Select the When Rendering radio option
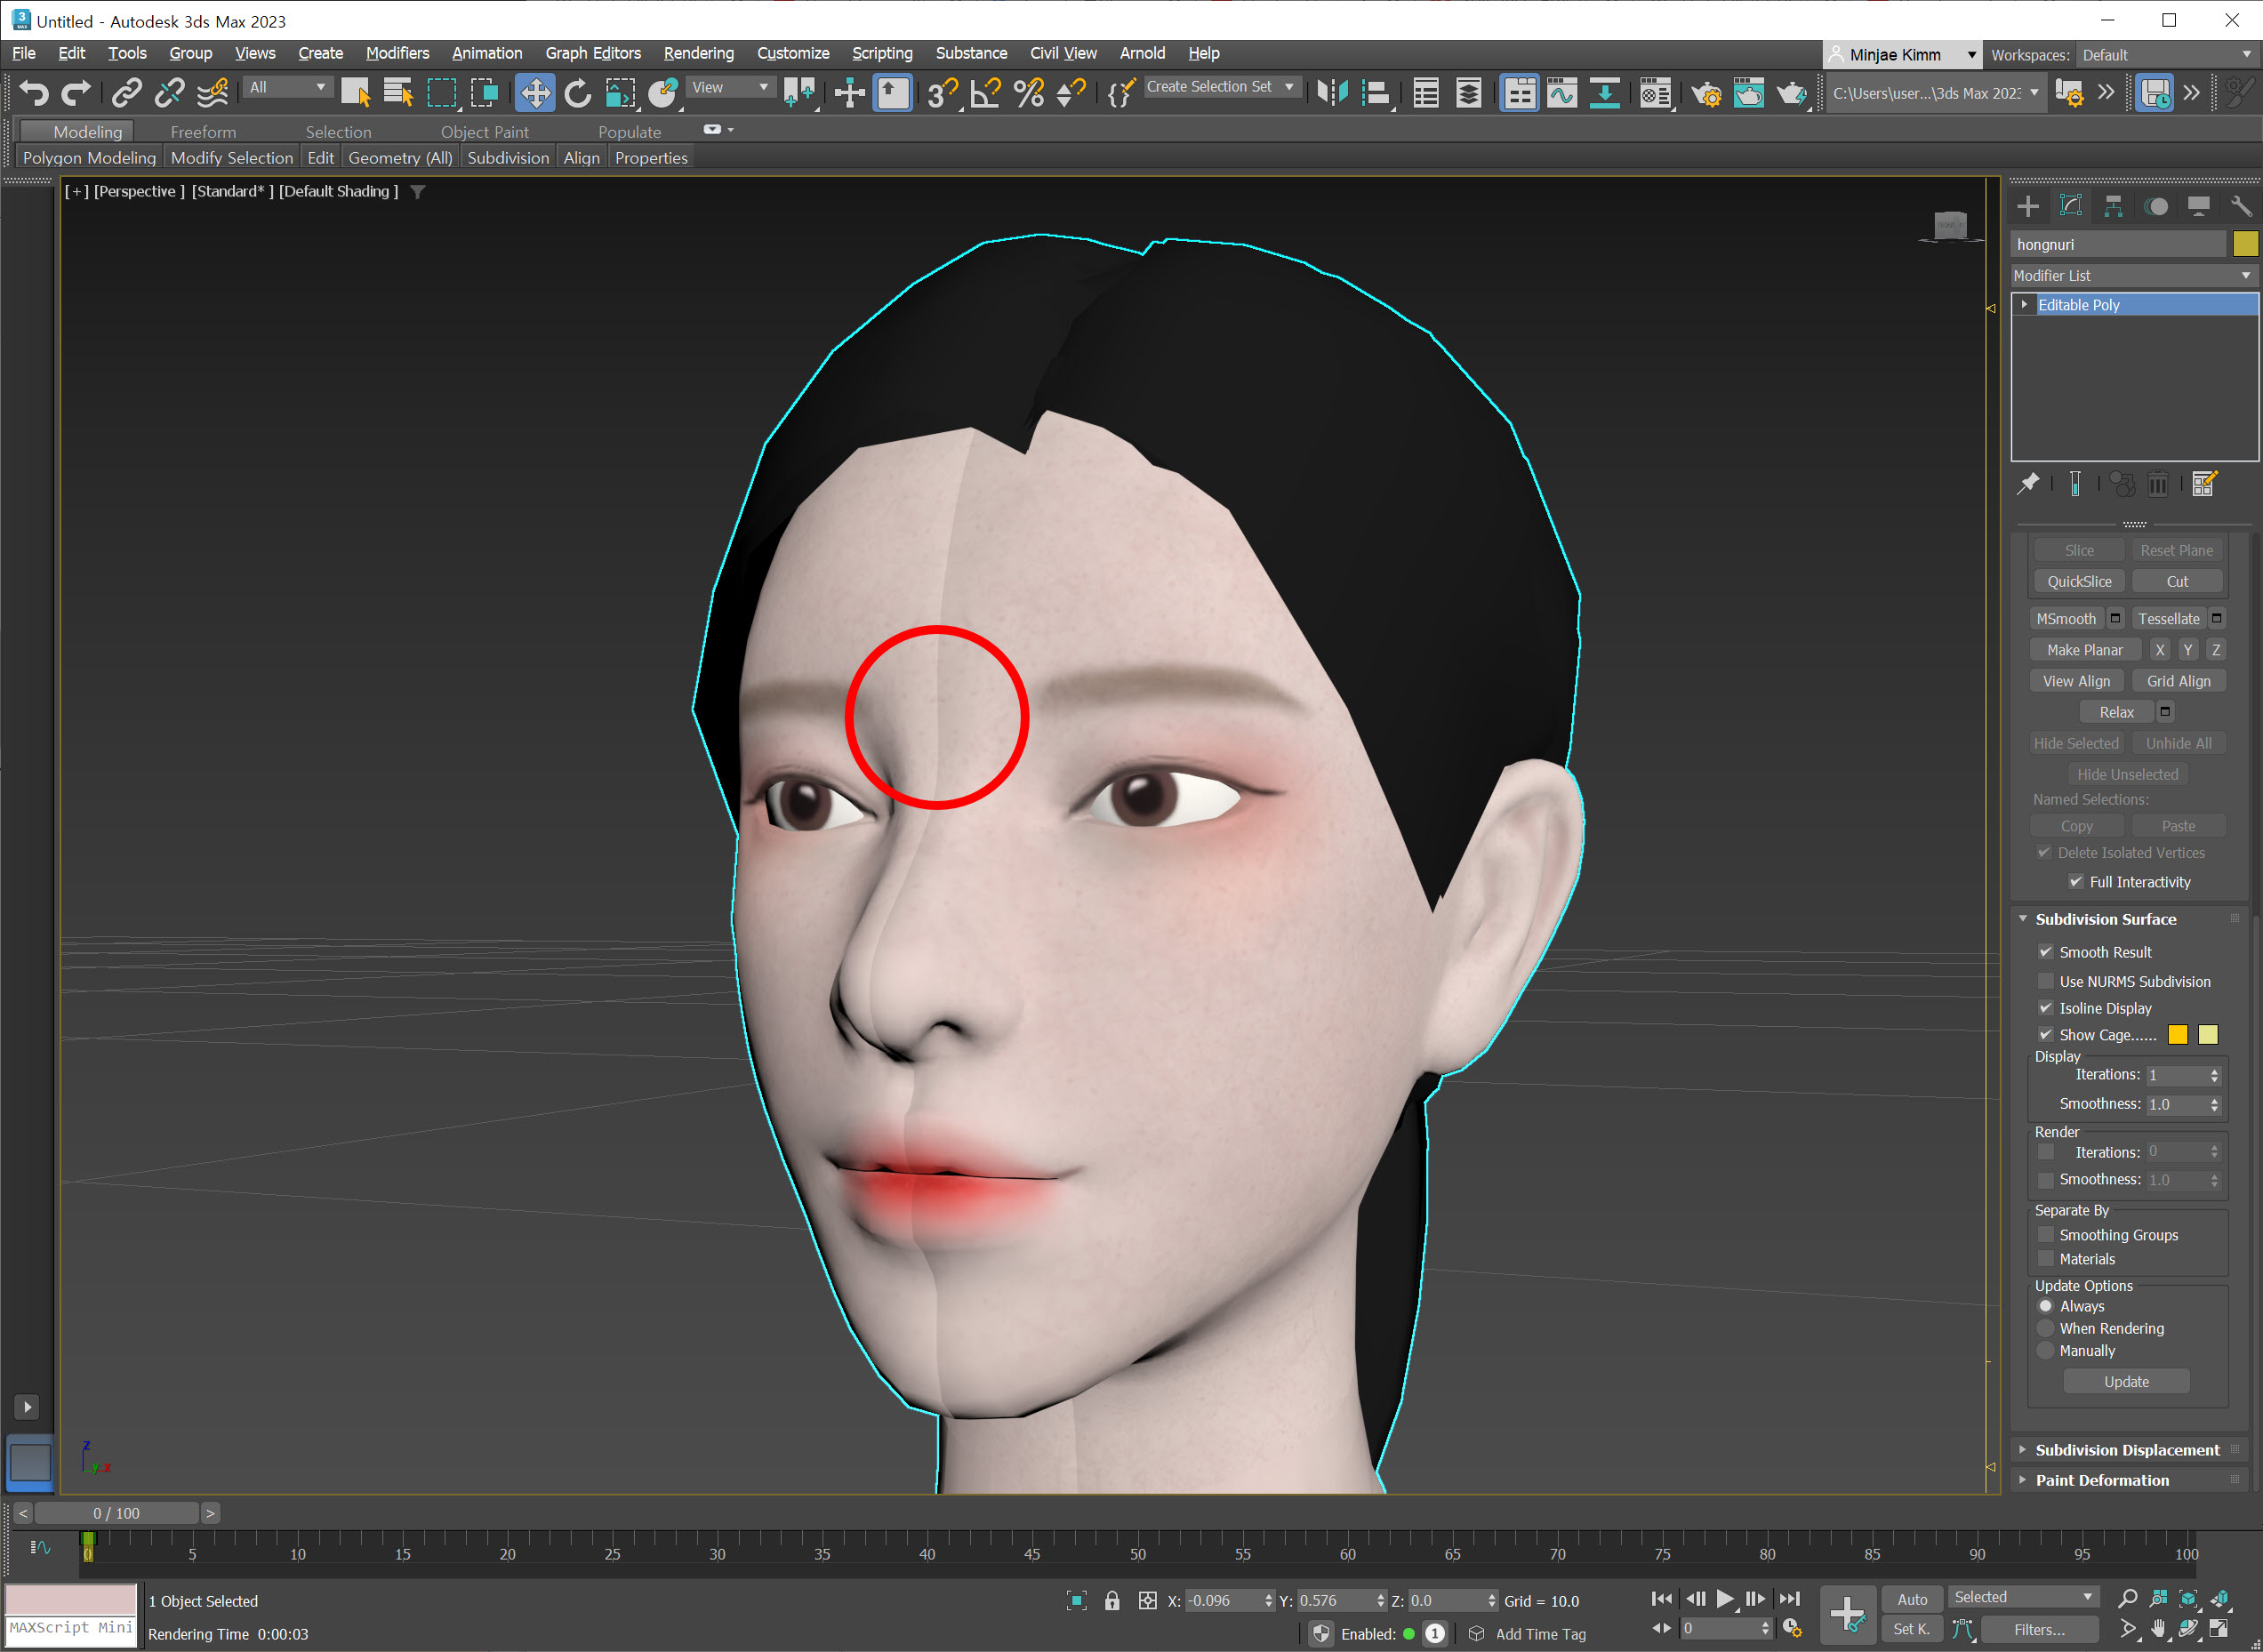The width and height of the screenshot is (2263, 1652). 2046,1328
